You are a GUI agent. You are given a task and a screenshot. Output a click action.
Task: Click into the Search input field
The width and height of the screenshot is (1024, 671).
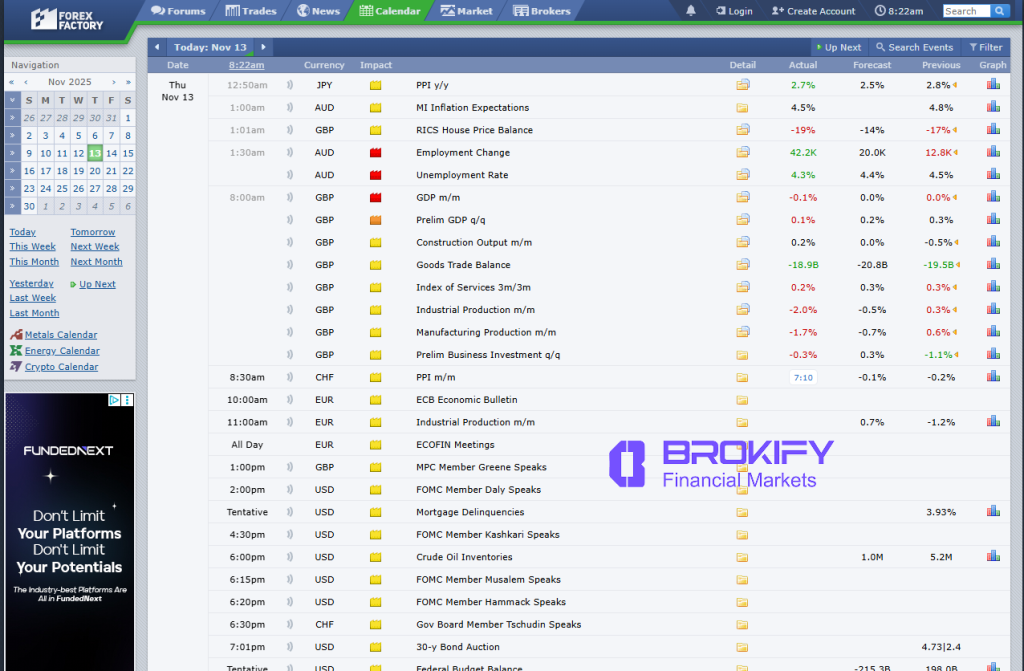(x=965, y=11)
